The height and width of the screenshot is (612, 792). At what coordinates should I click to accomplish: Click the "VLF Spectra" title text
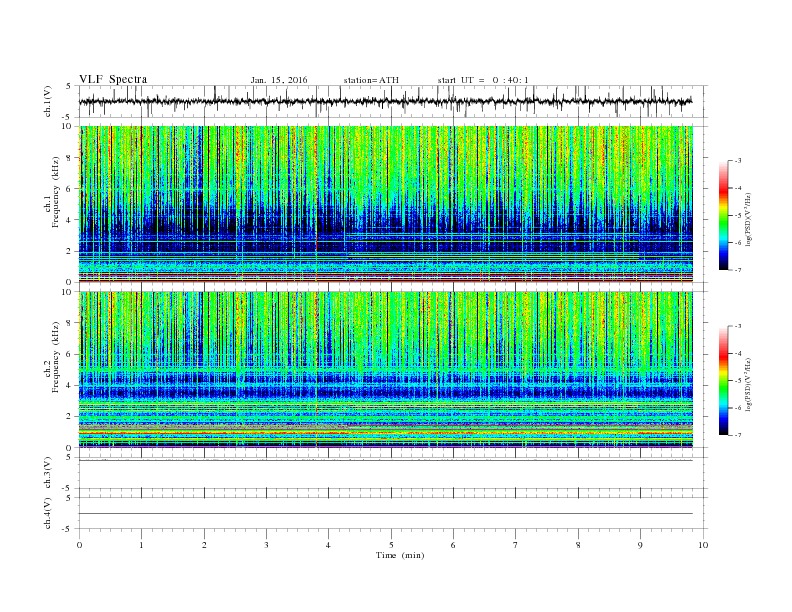coord(113,79)
